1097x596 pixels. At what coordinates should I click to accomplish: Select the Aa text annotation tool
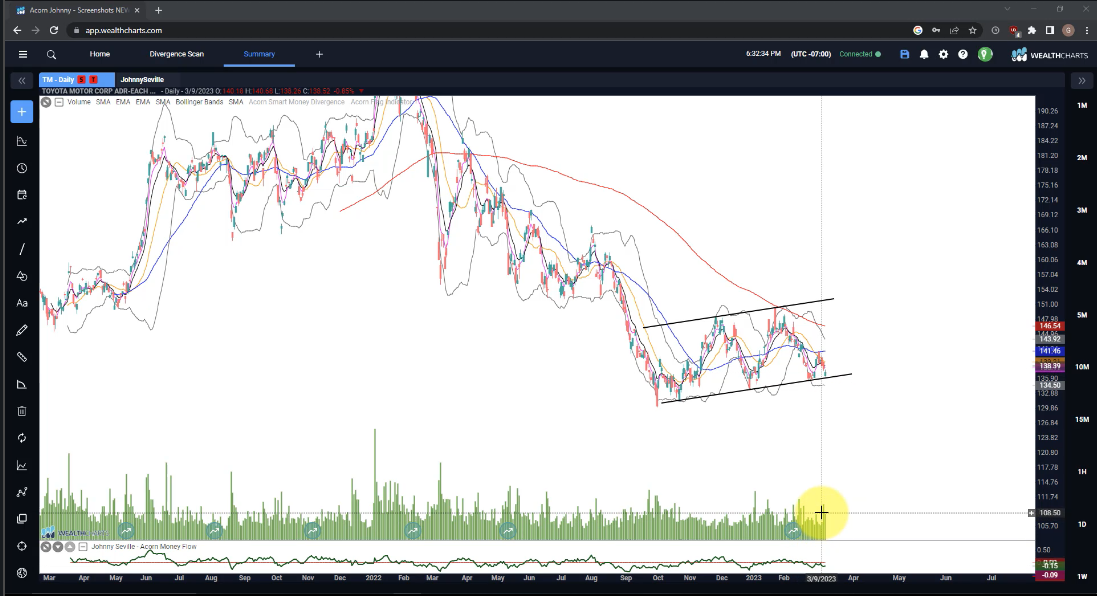click(22, 303)
